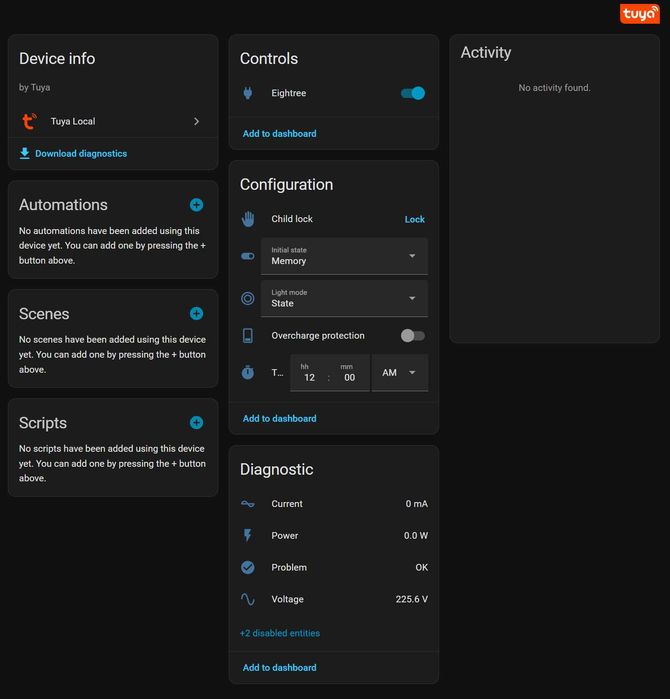Click the download arrow icon beside diagnostics
The width and height of the screenshot is (670, 699).
[x=25, y=153]
